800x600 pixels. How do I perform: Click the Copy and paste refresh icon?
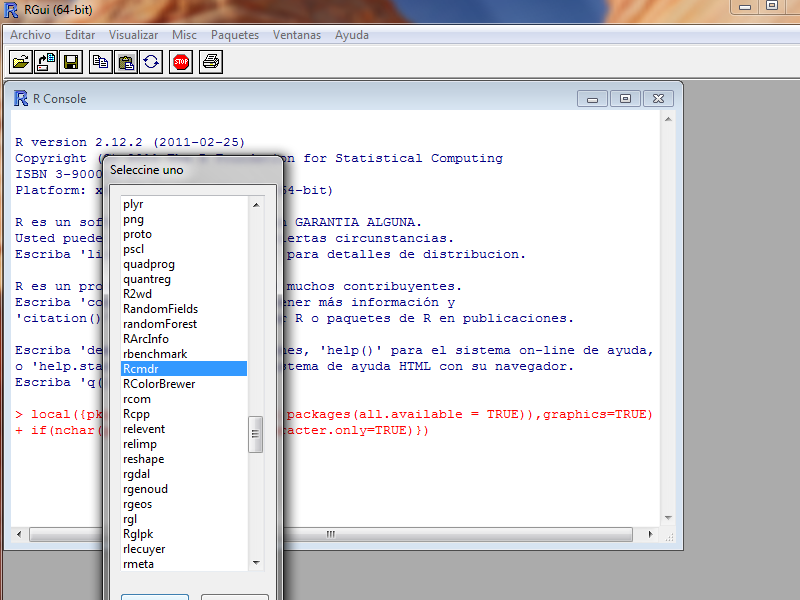tap(151, 62)
